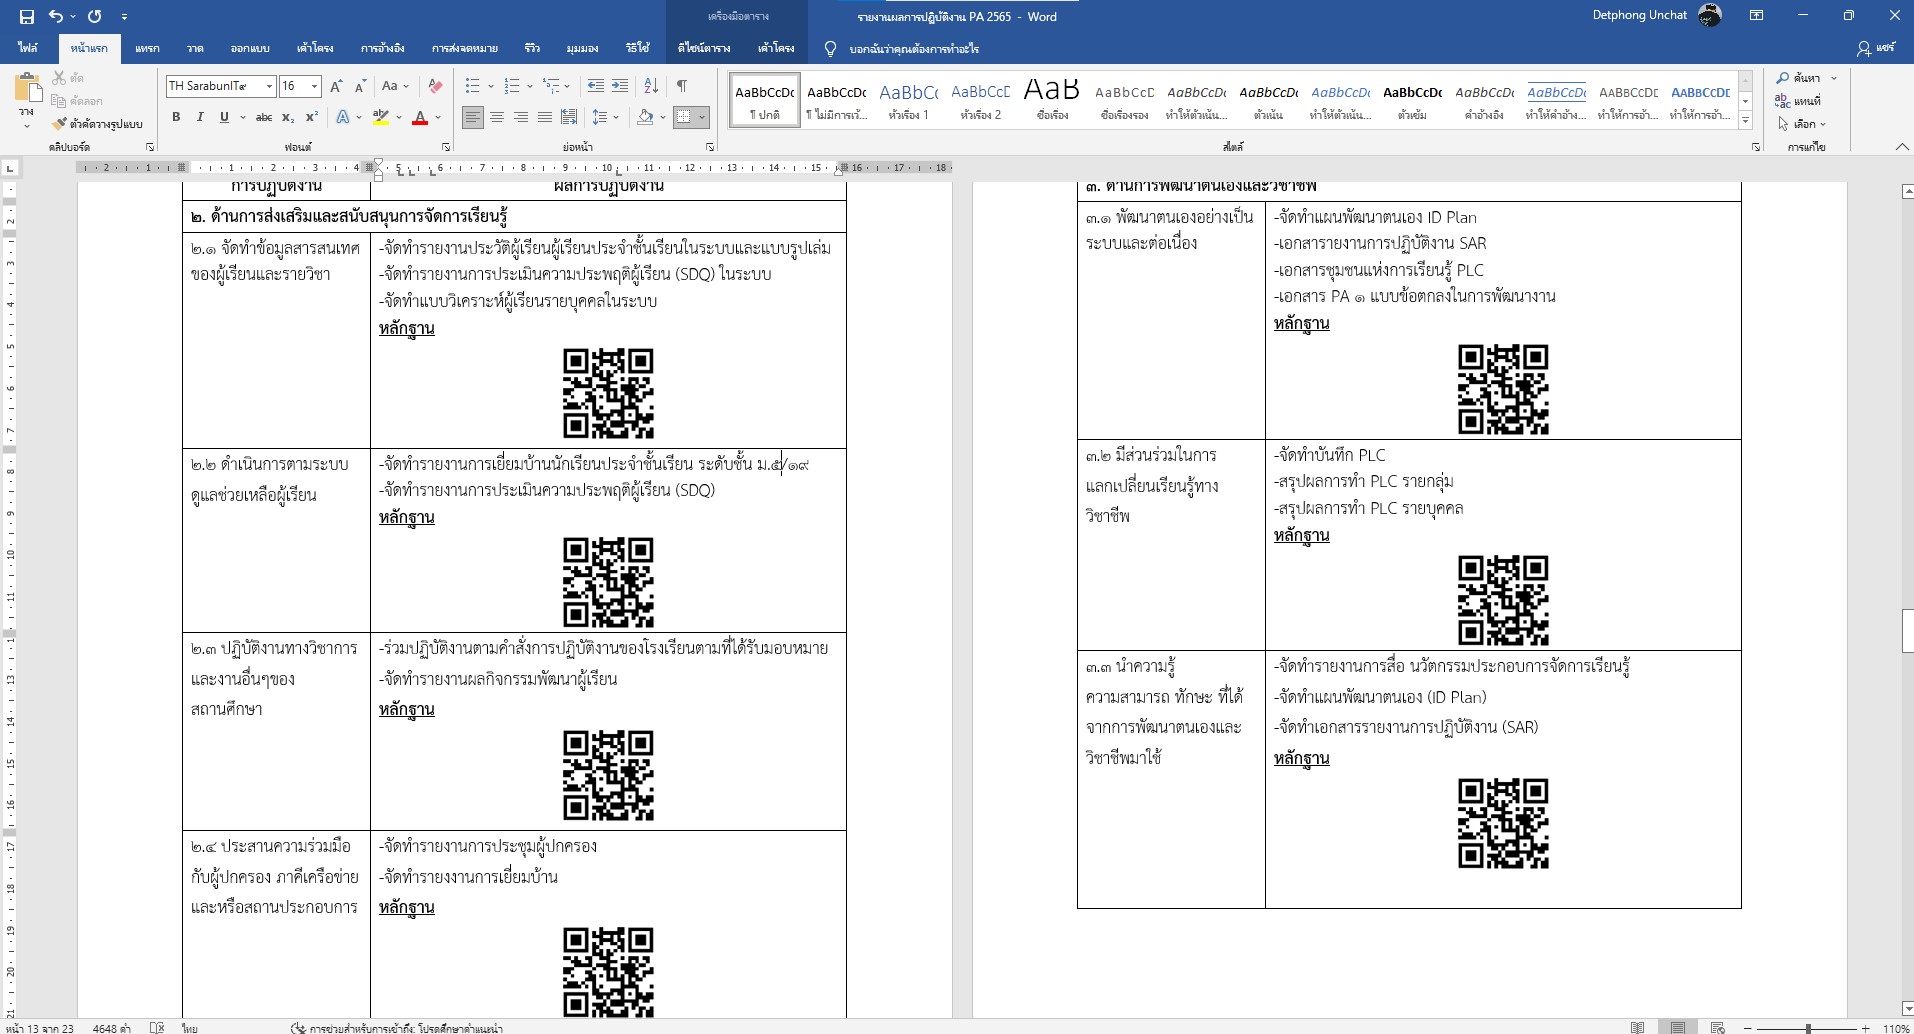Open the Font dialog launcher
1914x1034 pixels.
click(x=446, y=147)
